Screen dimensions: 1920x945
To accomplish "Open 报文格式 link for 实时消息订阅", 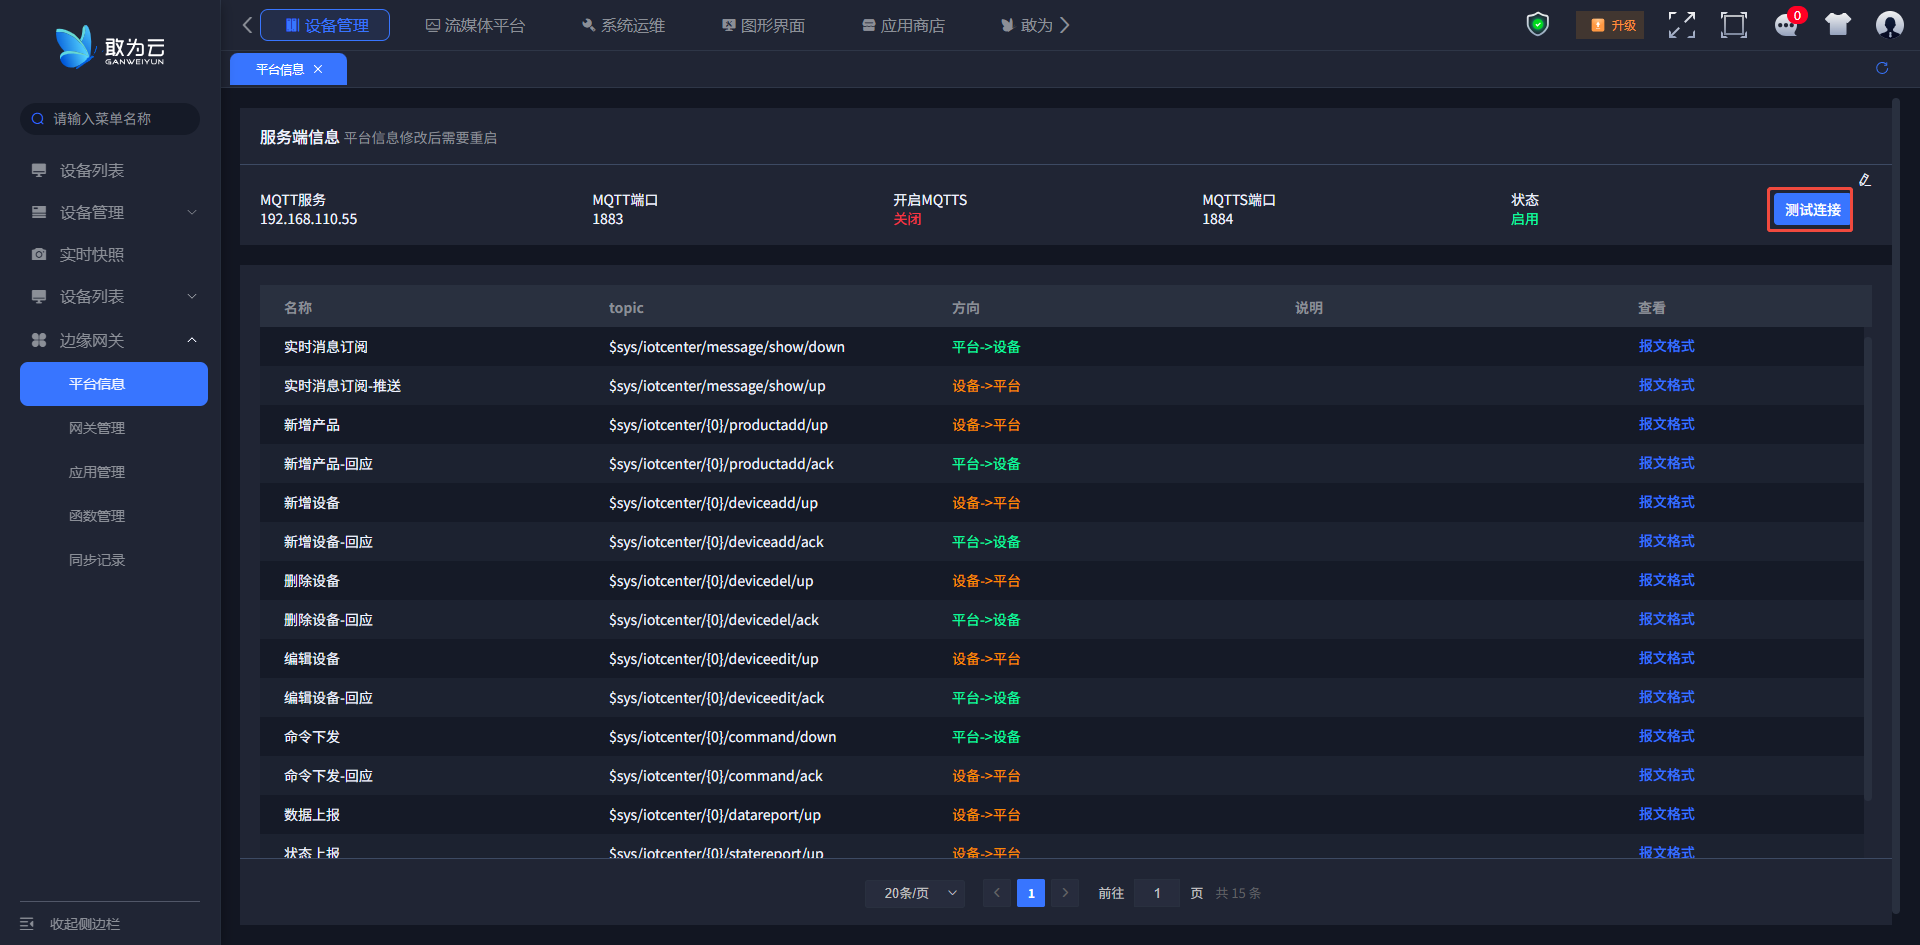I will click(1666, 346).
